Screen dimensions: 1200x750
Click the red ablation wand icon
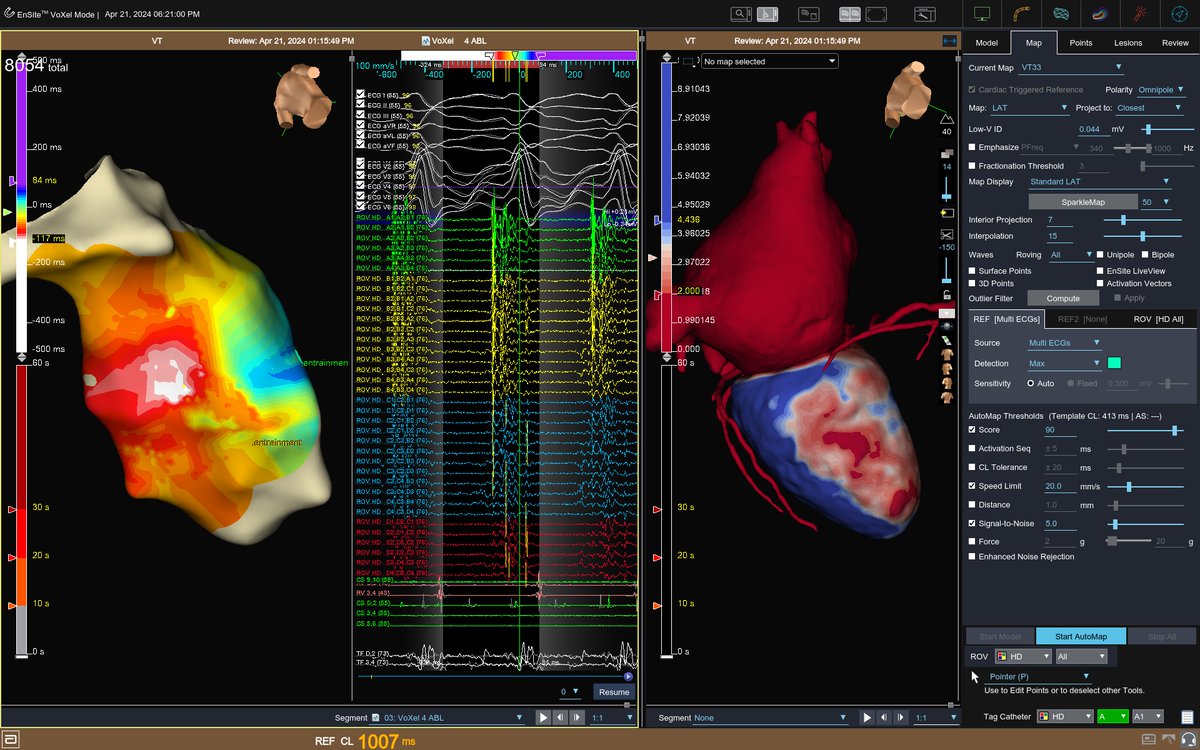(1138, 14)
